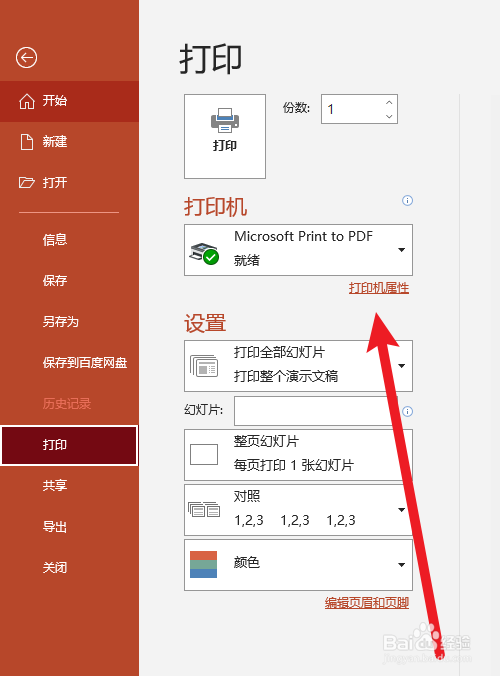Select 开始 in the sidebar
500x676 pixels.
click(69, 101)
